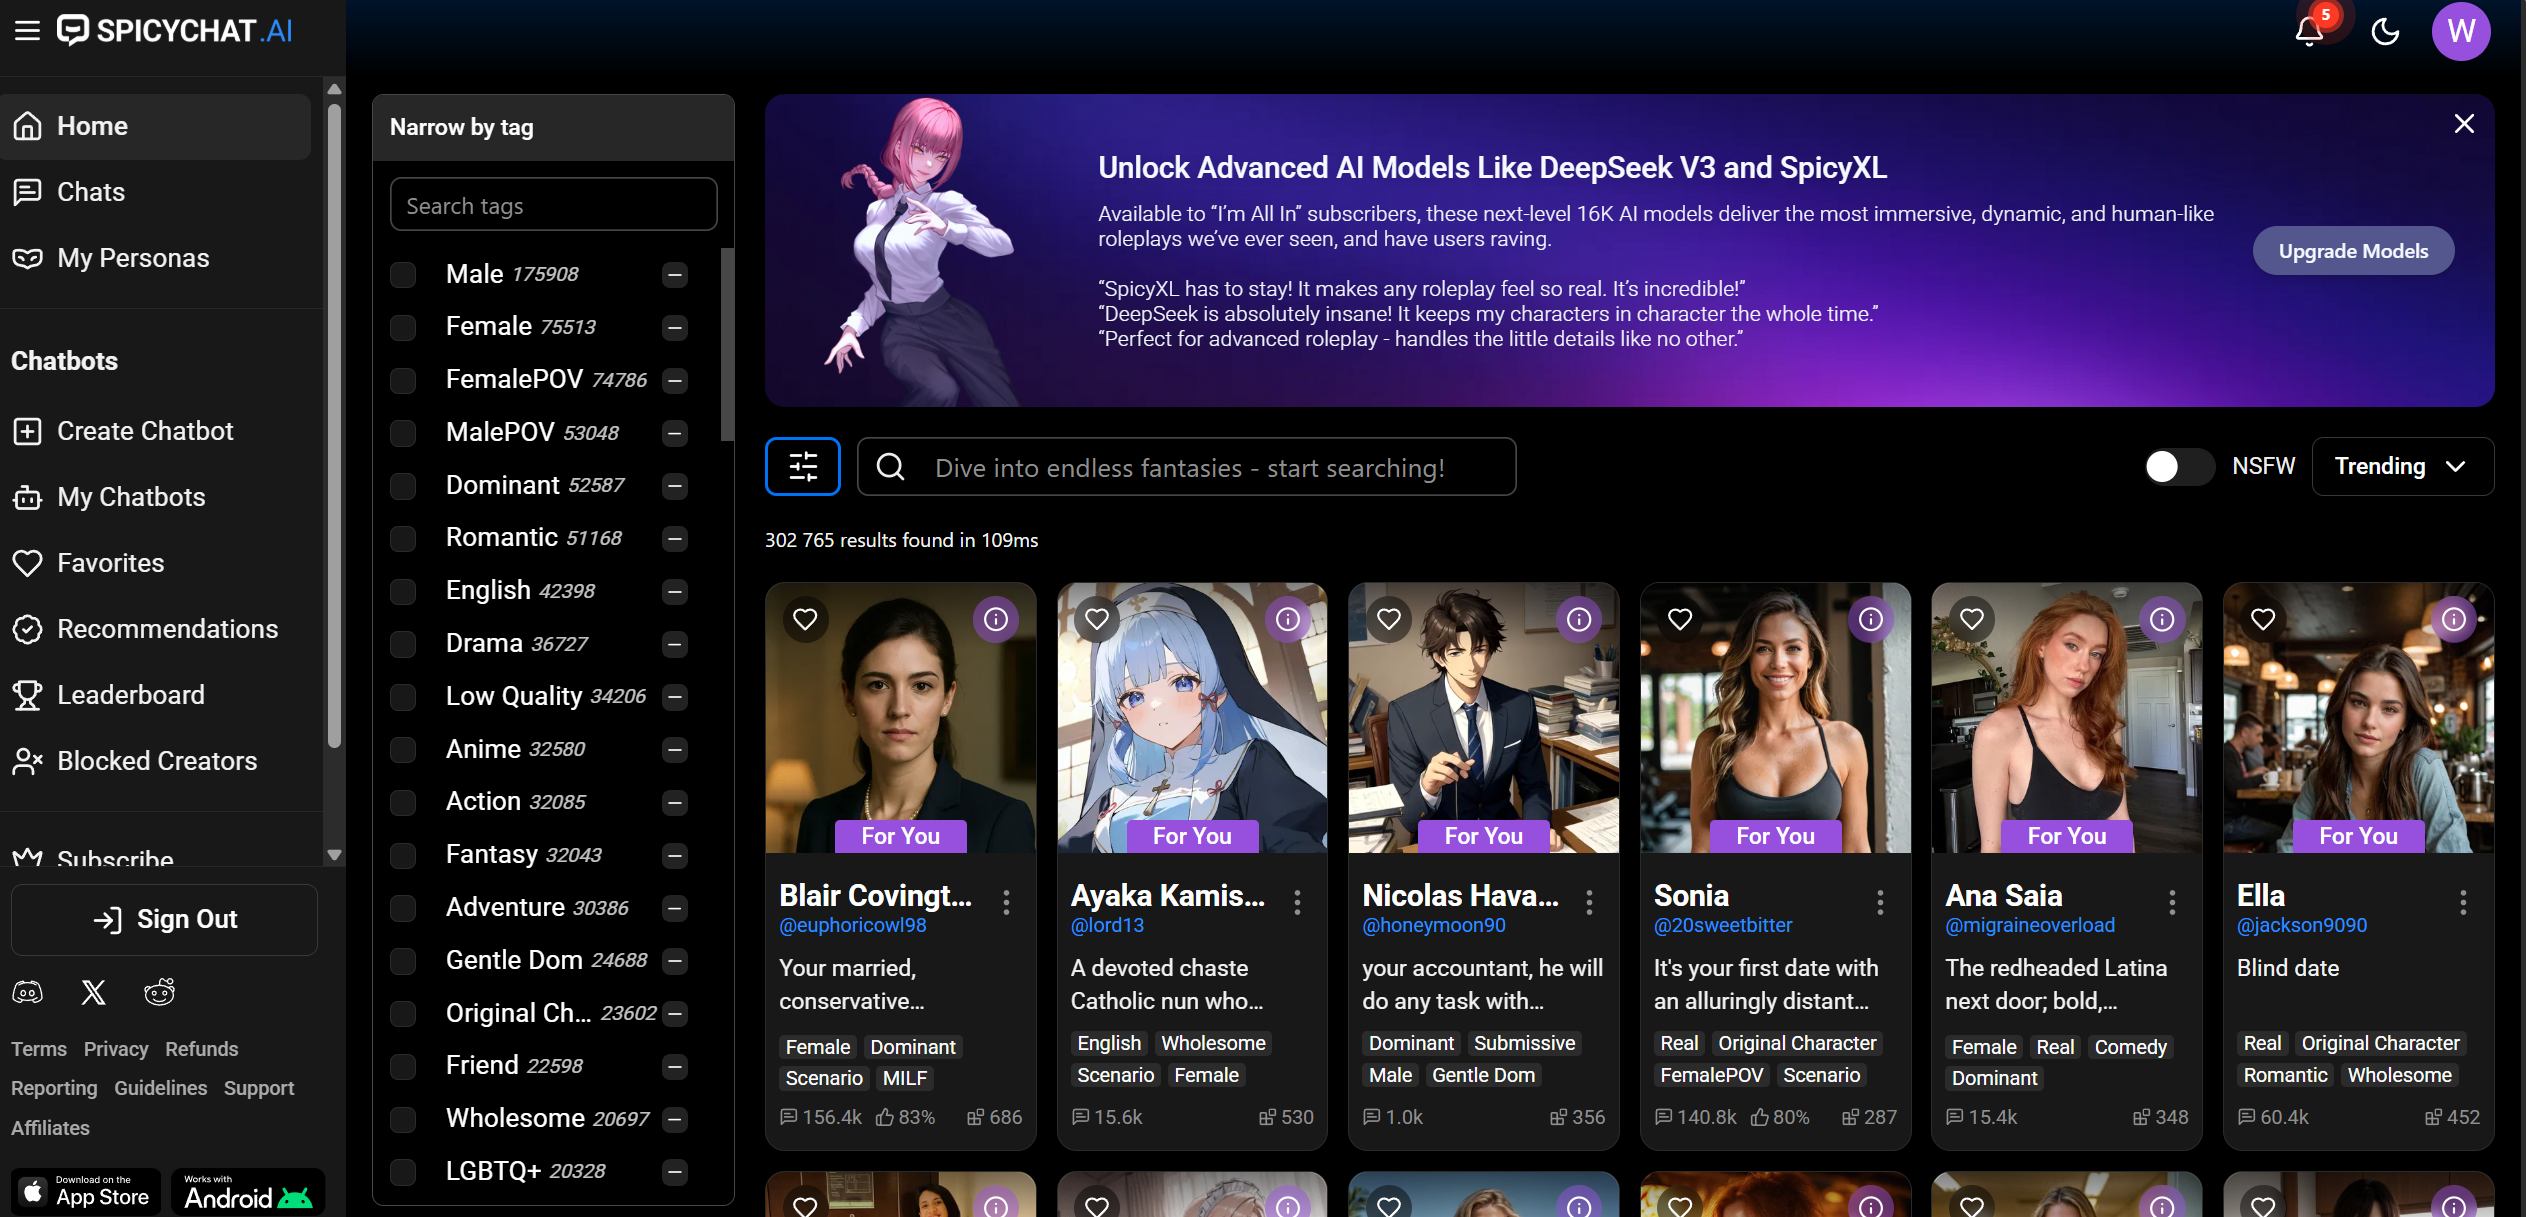
Task: Open the Recommendations page
Action: coord(156,629)
